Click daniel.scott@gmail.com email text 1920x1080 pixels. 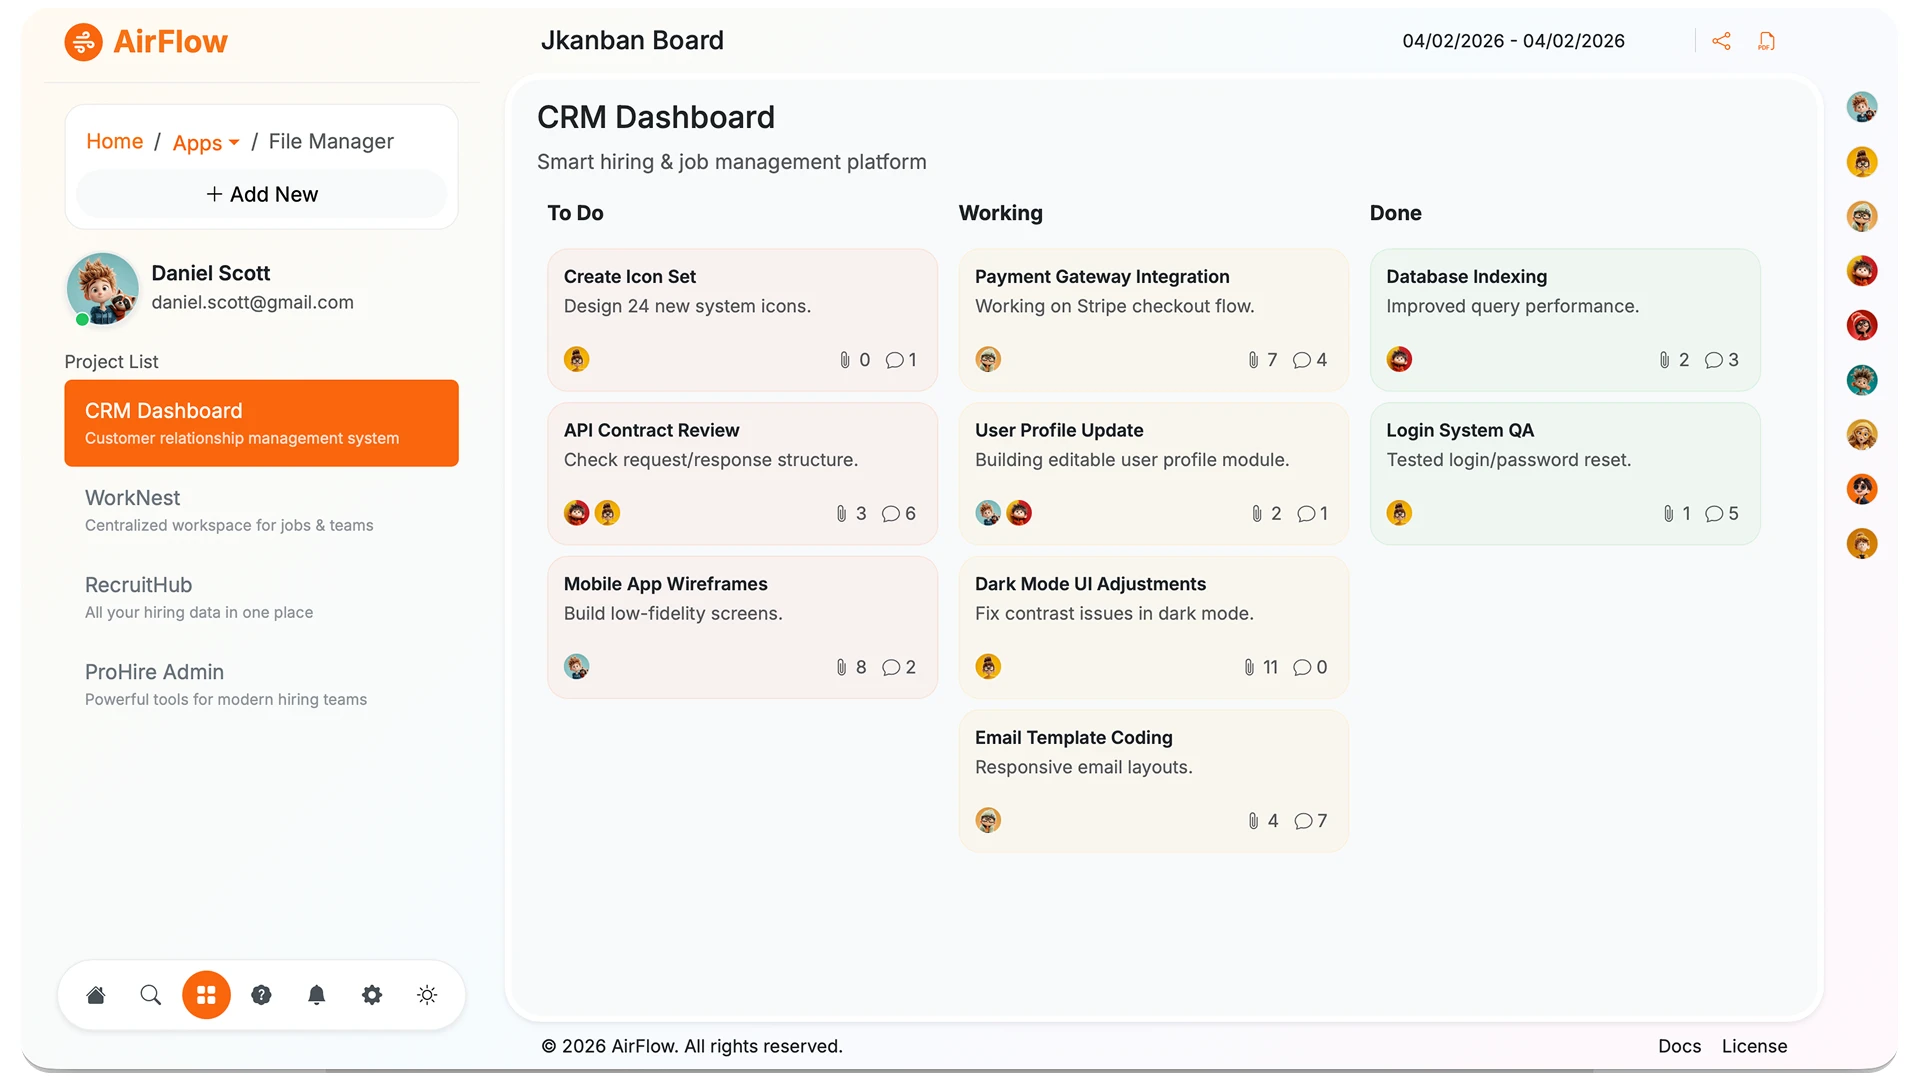click(x=252, y=302)
